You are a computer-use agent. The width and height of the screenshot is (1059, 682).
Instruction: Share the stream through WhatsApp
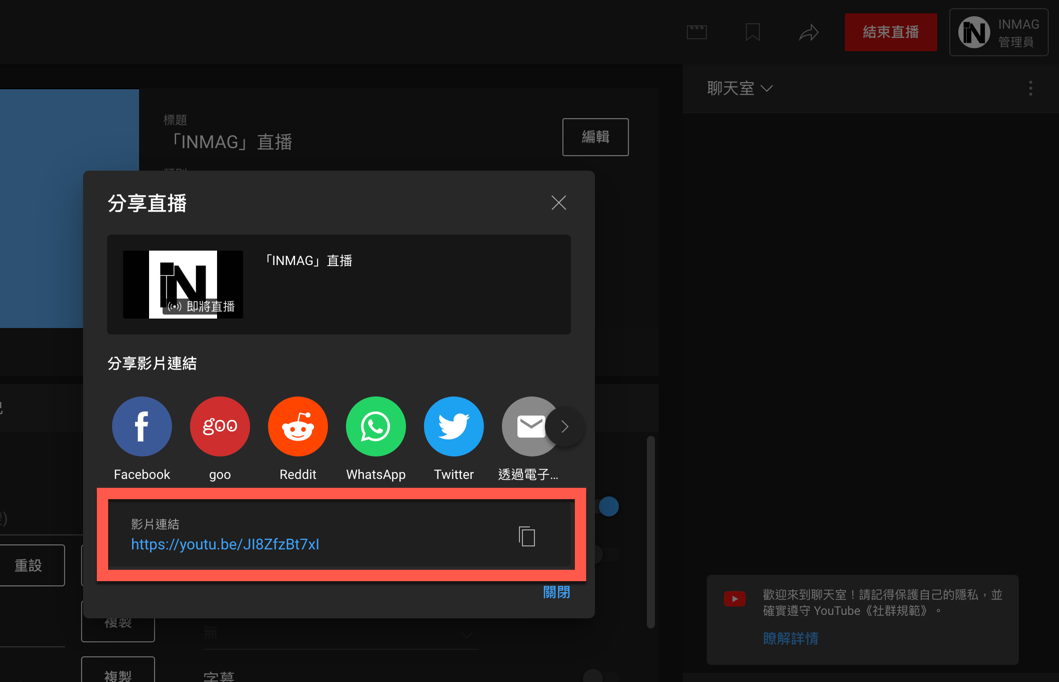coord(376,426)
